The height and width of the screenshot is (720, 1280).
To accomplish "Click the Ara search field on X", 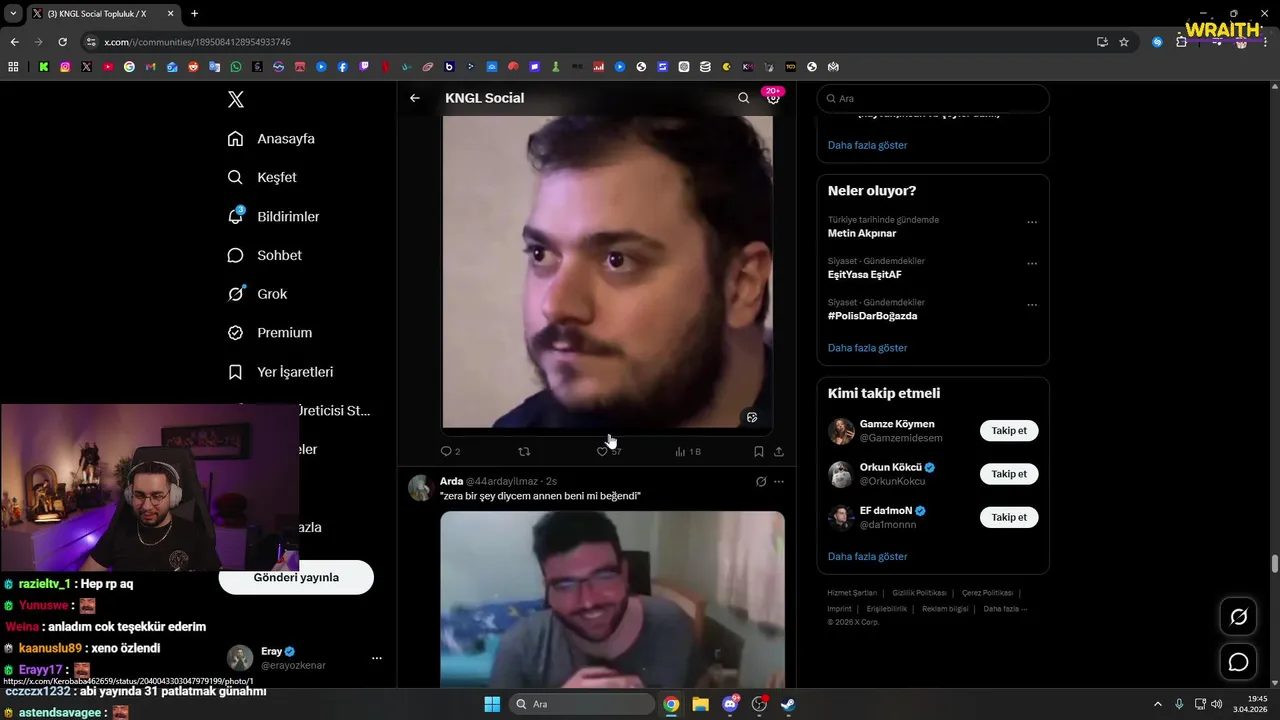I will pyautogui.click(x=933, y=99).
